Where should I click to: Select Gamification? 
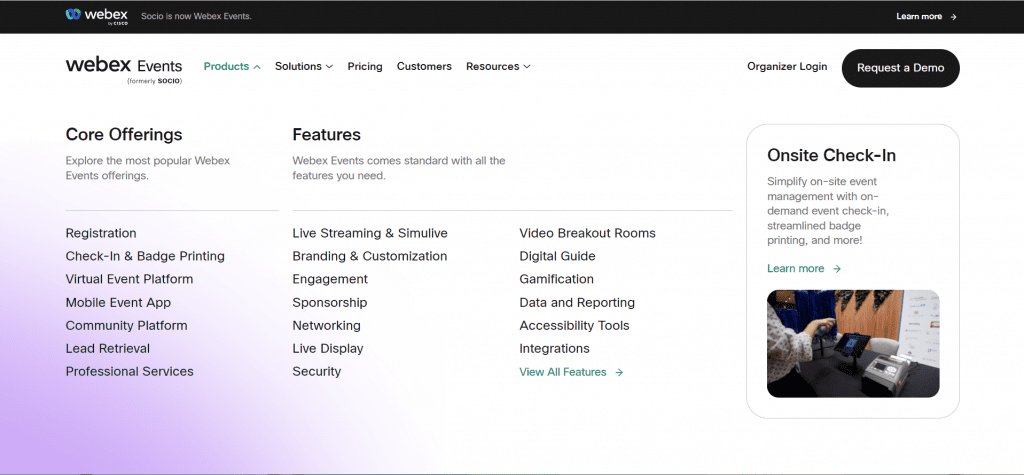tap(556, 279)
